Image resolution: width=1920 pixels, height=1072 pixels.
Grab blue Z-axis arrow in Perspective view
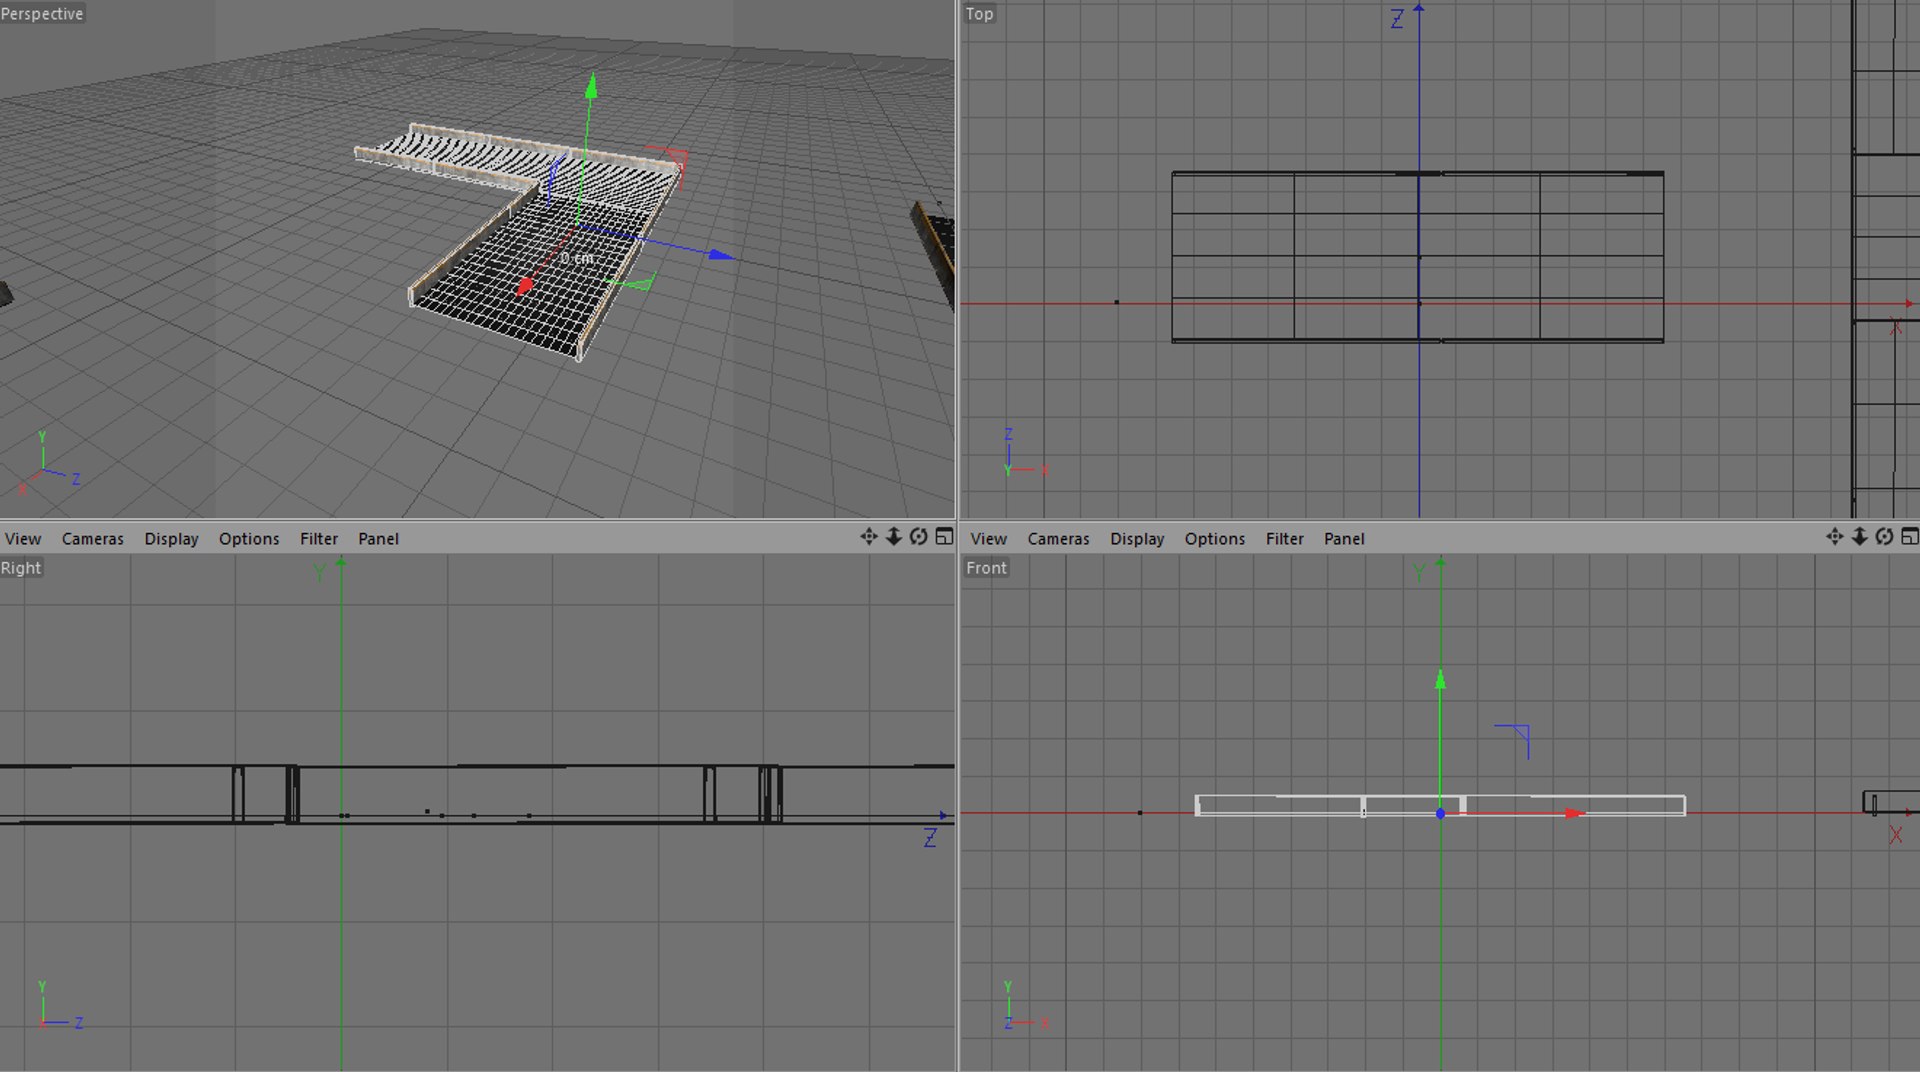coord(721,255)
